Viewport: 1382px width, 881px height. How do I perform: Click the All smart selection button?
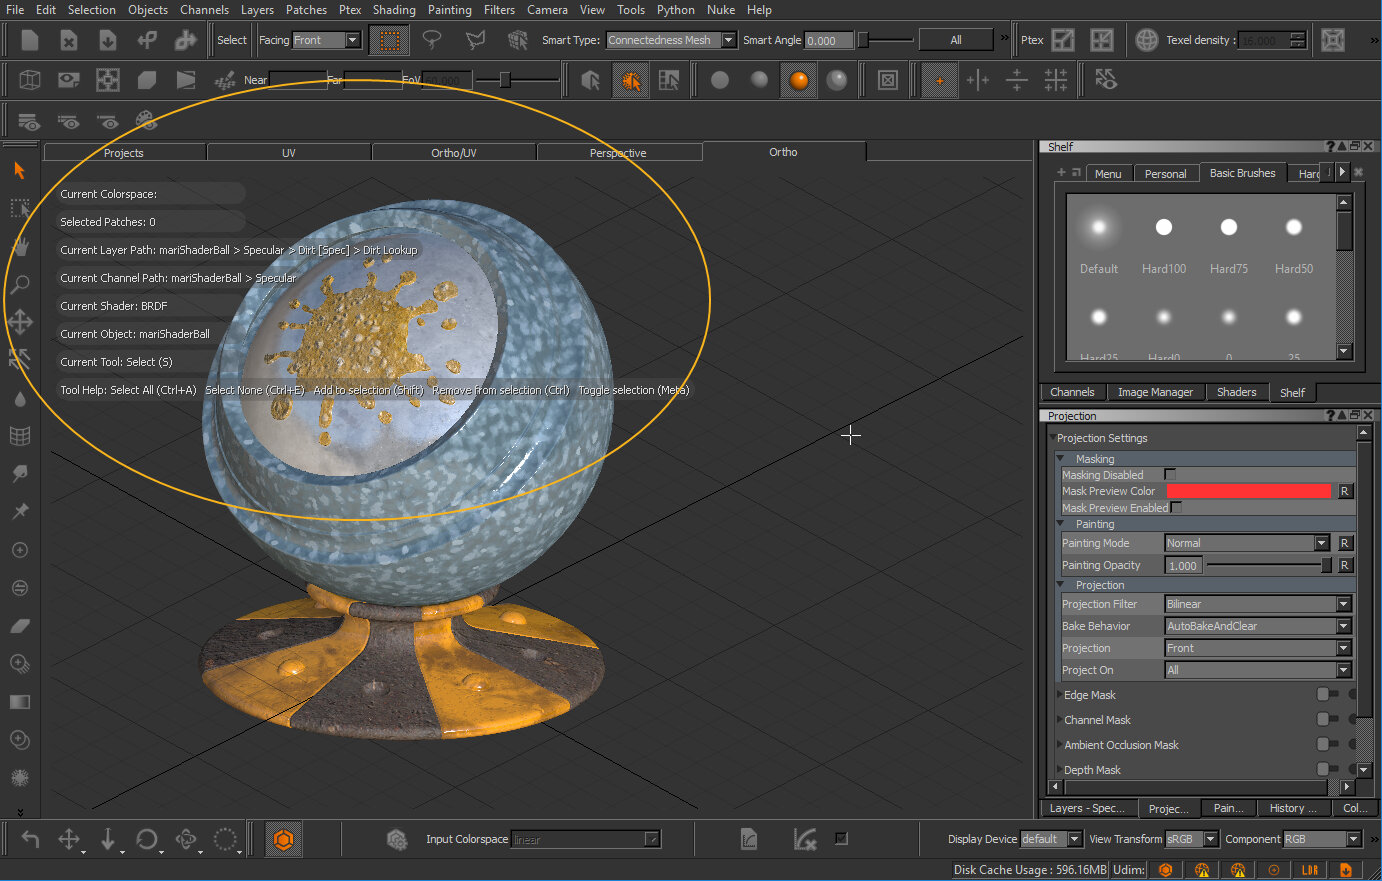click(x=956, y=40)
